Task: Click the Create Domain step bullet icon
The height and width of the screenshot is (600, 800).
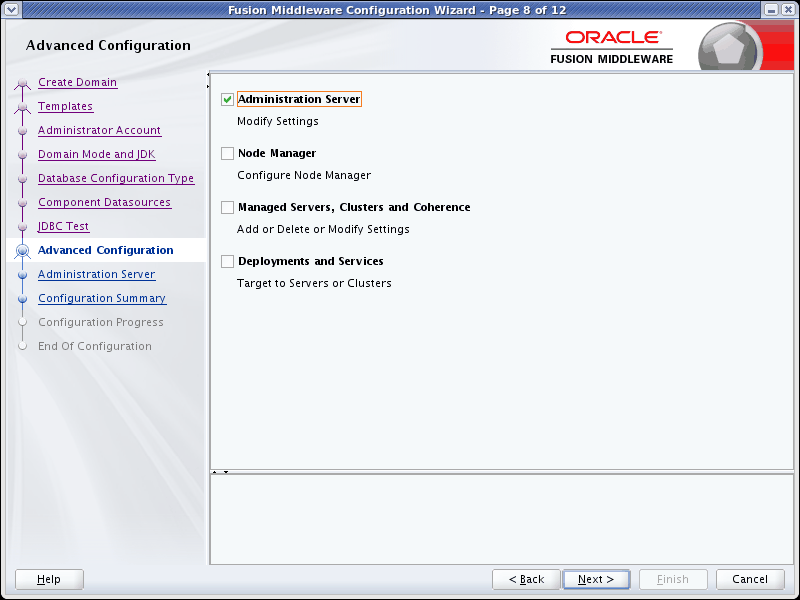Action: 22,83
